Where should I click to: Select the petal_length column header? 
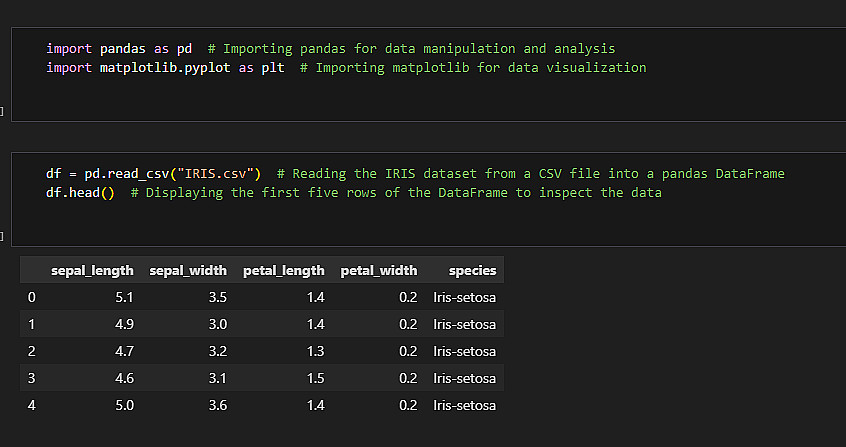click(284, 270)
